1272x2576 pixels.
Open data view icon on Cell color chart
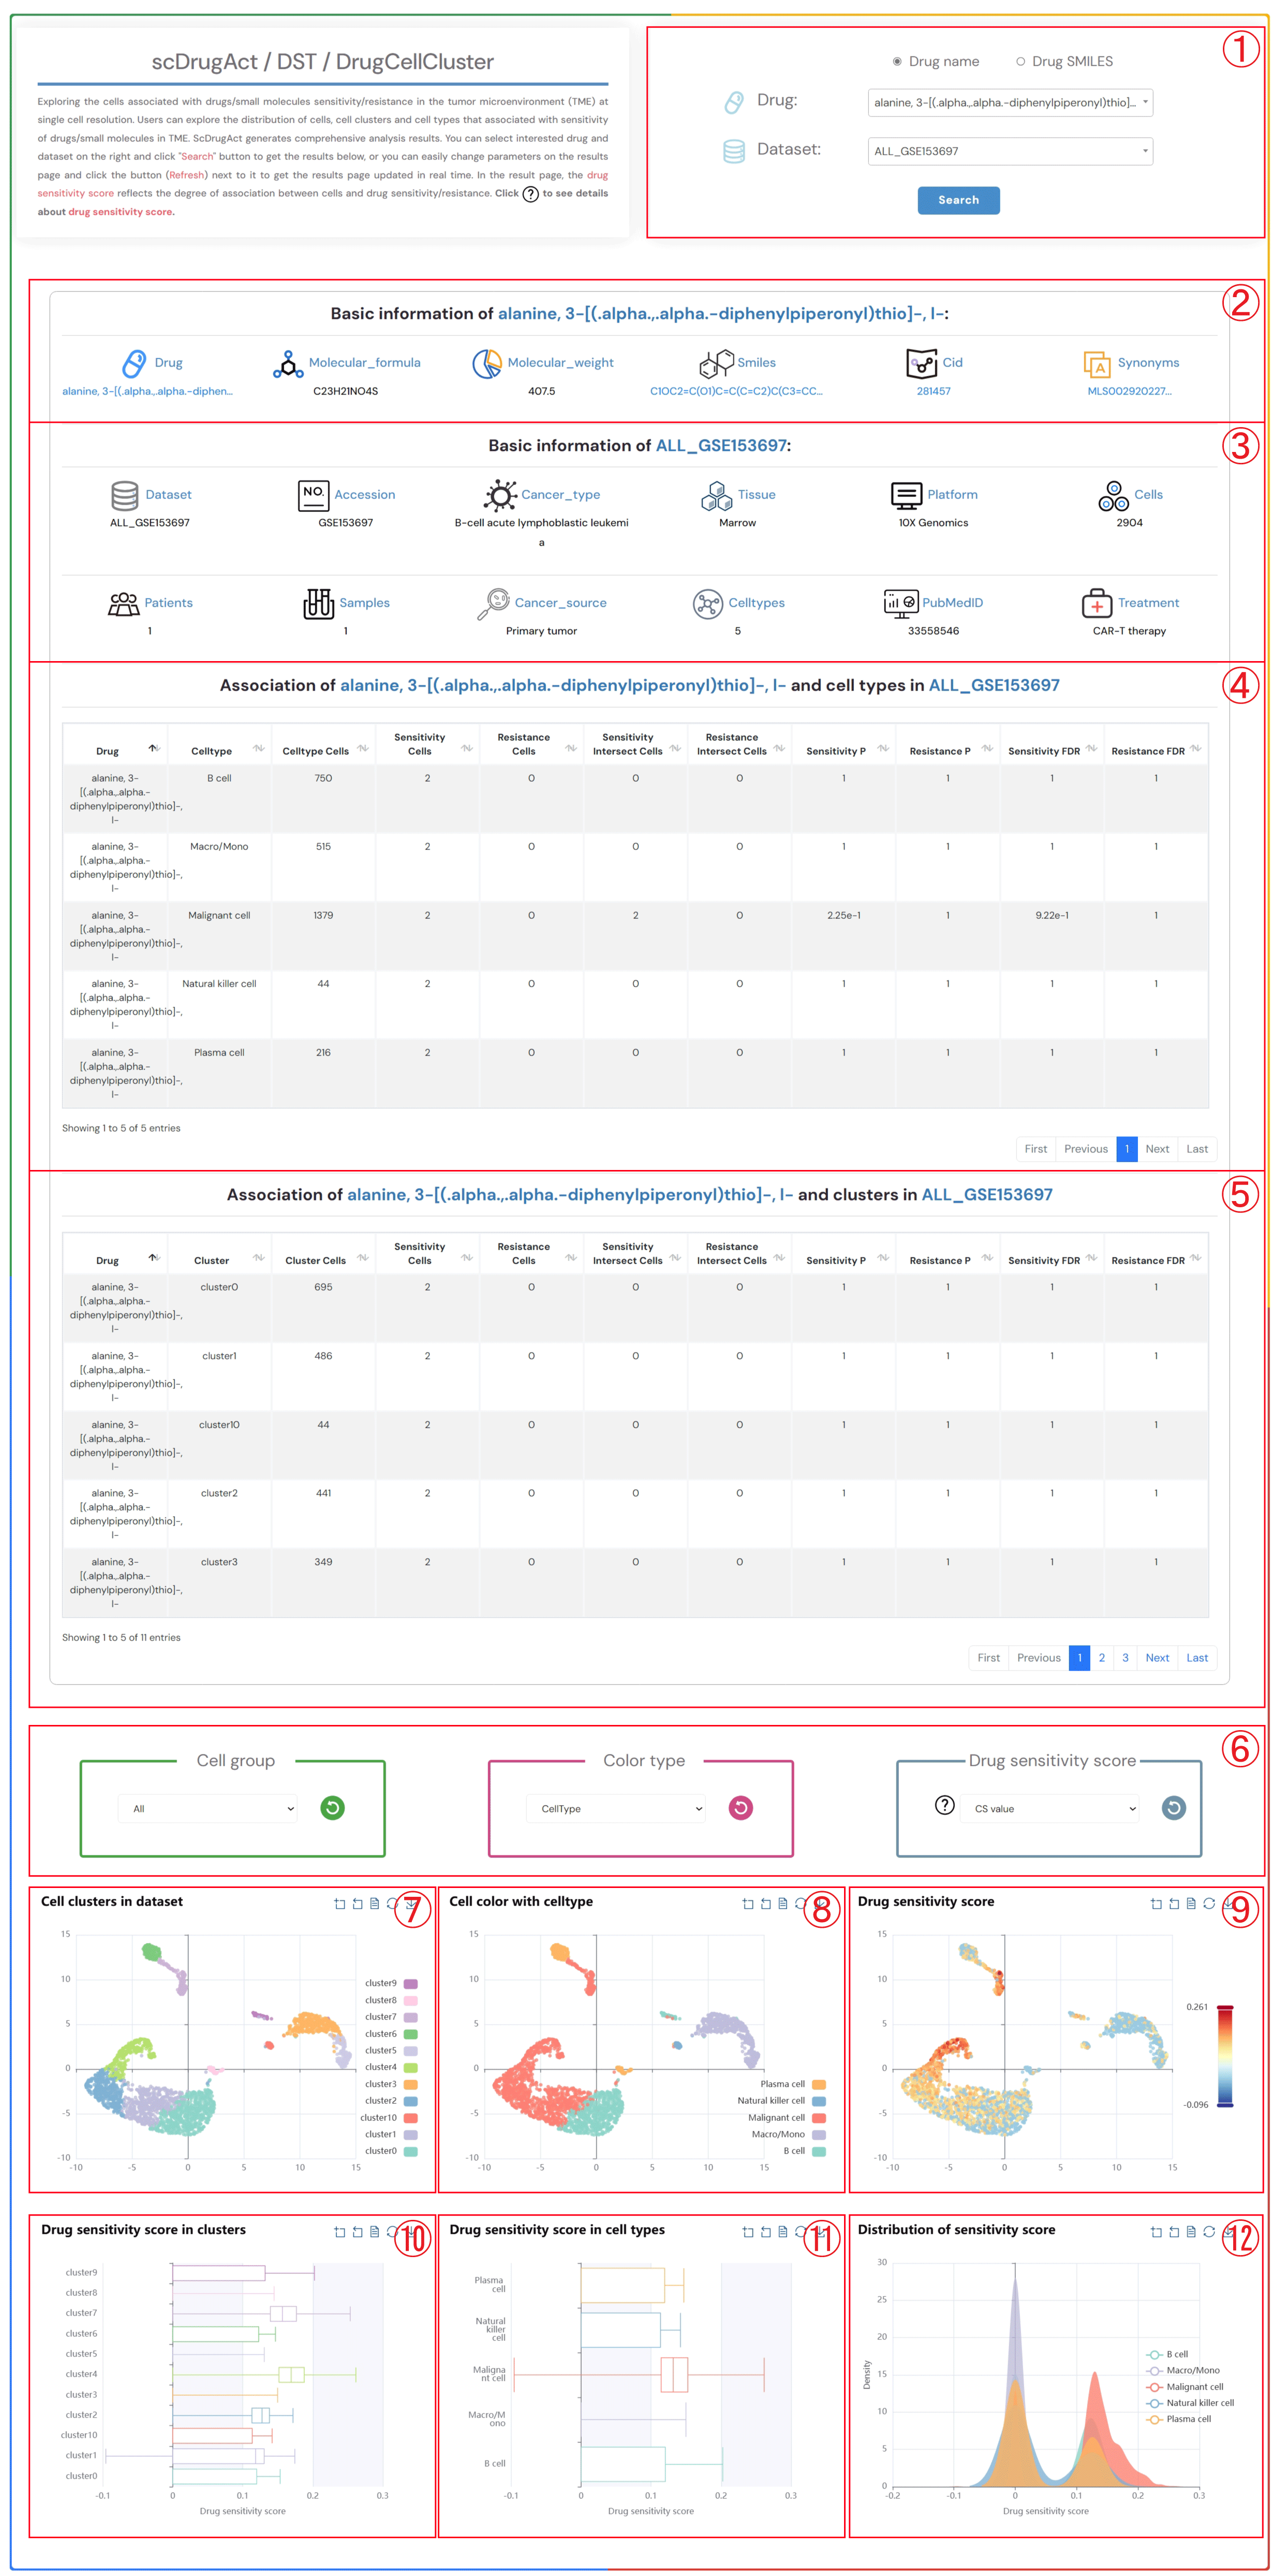[x=783, y=1903]
